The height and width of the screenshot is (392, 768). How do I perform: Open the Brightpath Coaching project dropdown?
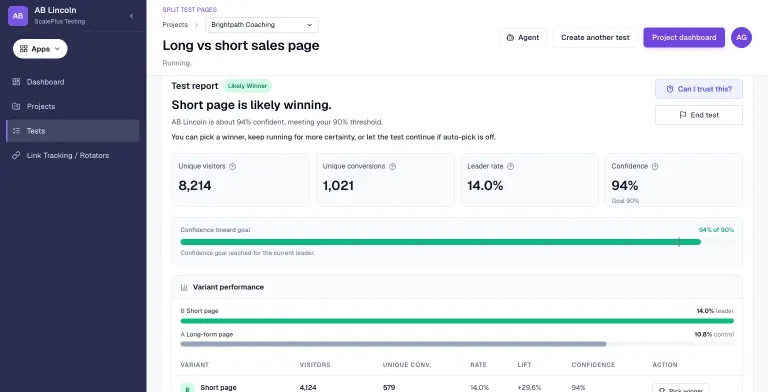coord(262,25)
